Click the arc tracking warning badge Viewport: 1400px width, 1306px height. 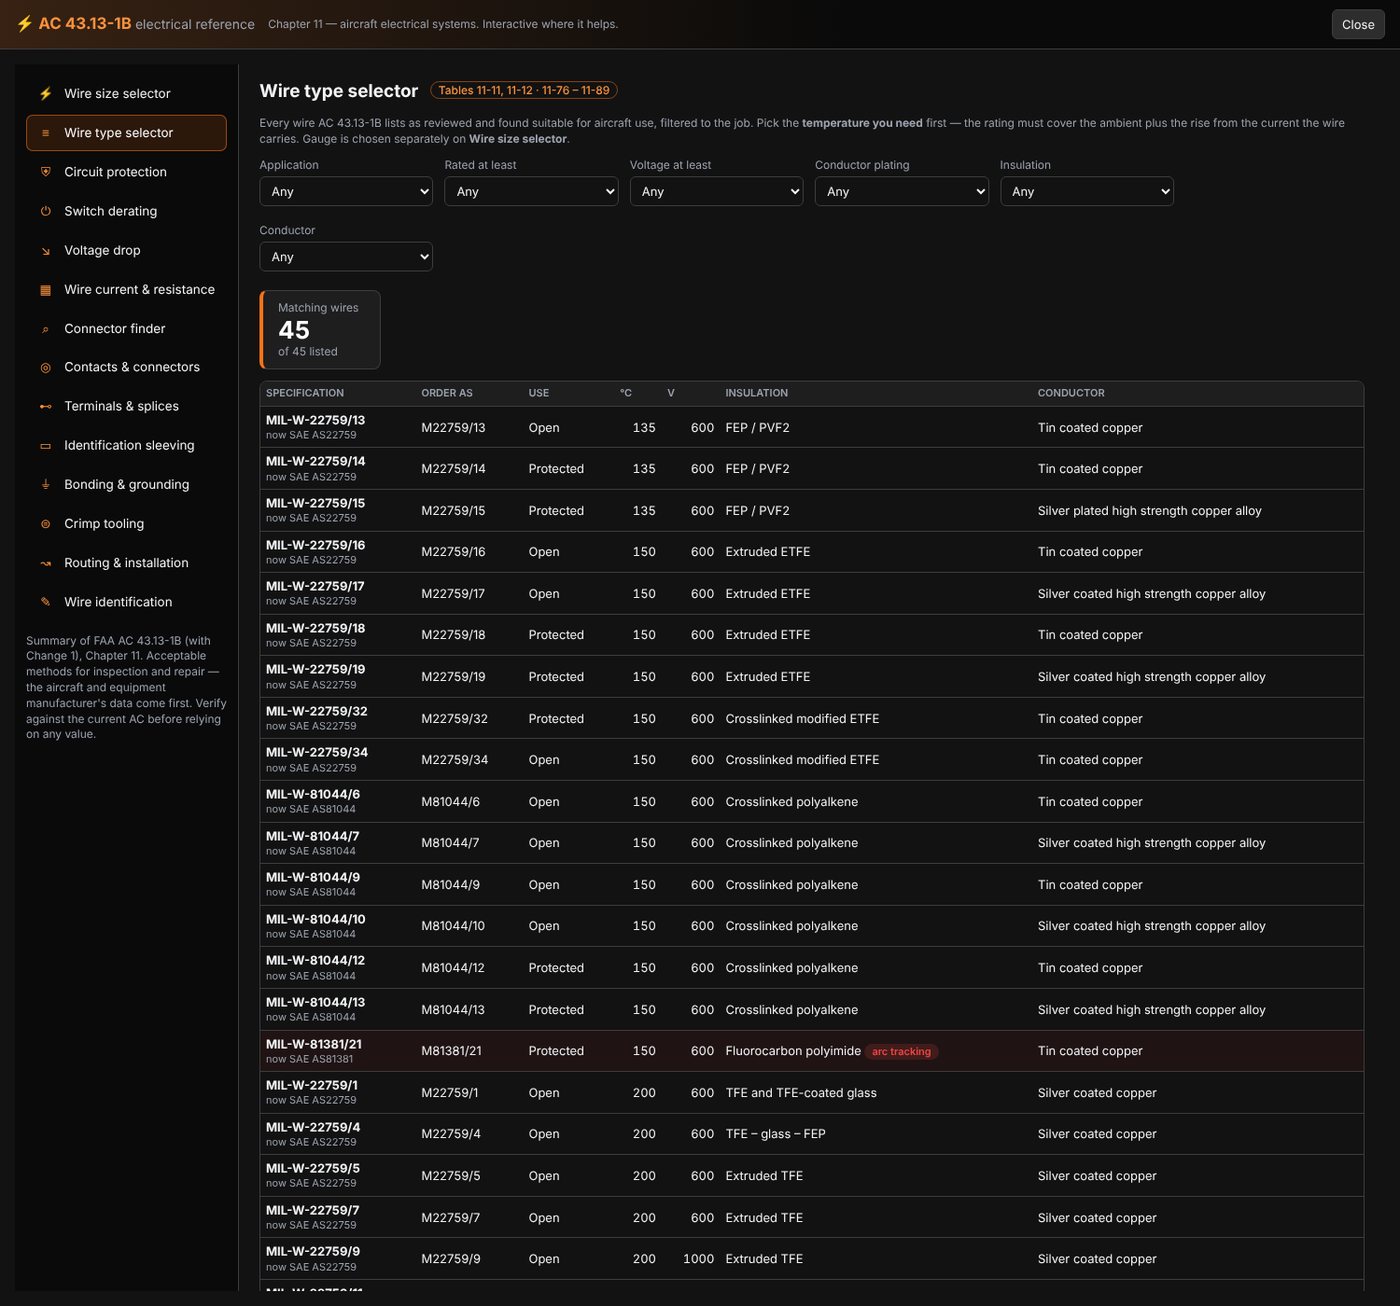point(901,1052)
